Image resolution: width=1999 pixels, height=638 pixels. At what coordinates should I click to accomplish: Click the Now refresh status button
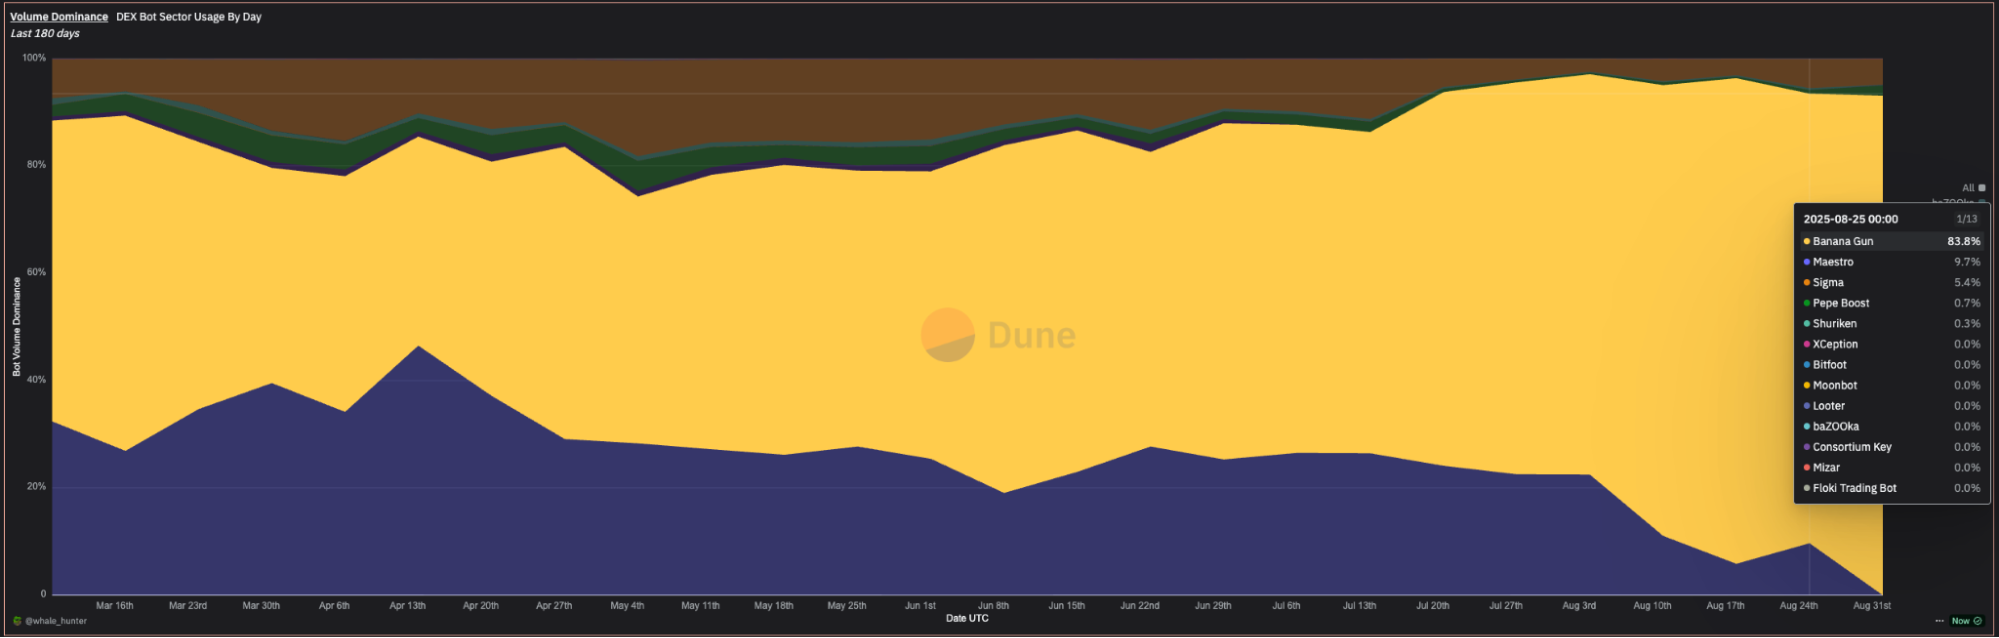tap(1967, 621)
